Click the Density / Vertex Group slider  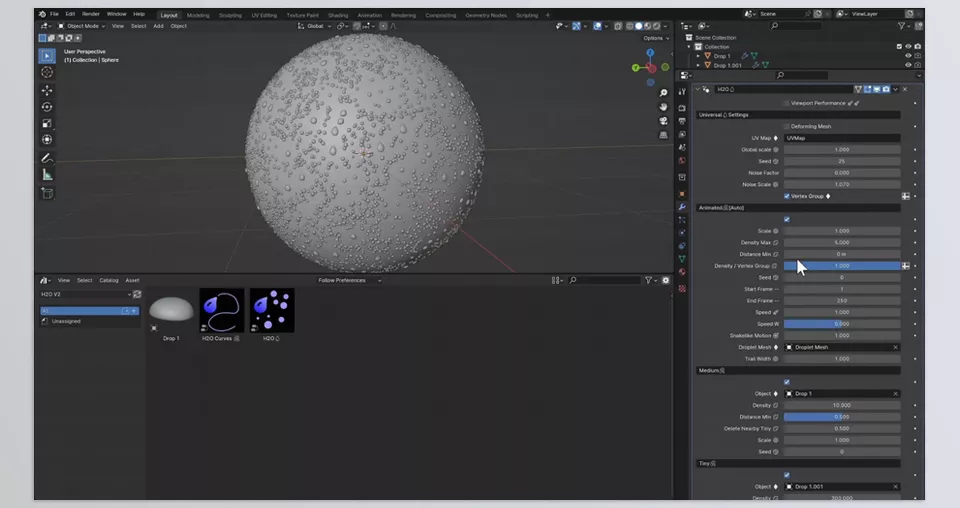[x=842, y=266]
